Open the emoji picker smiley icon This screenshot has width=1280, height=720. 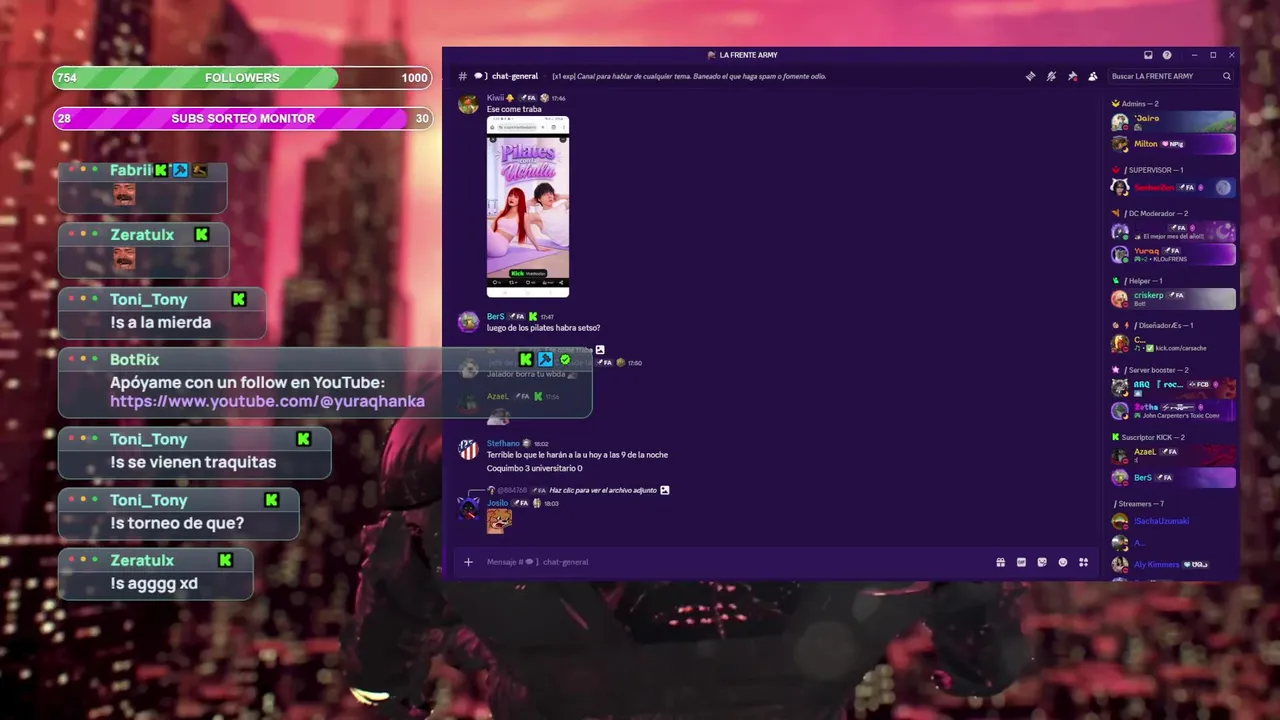(x=1063, y=562)
